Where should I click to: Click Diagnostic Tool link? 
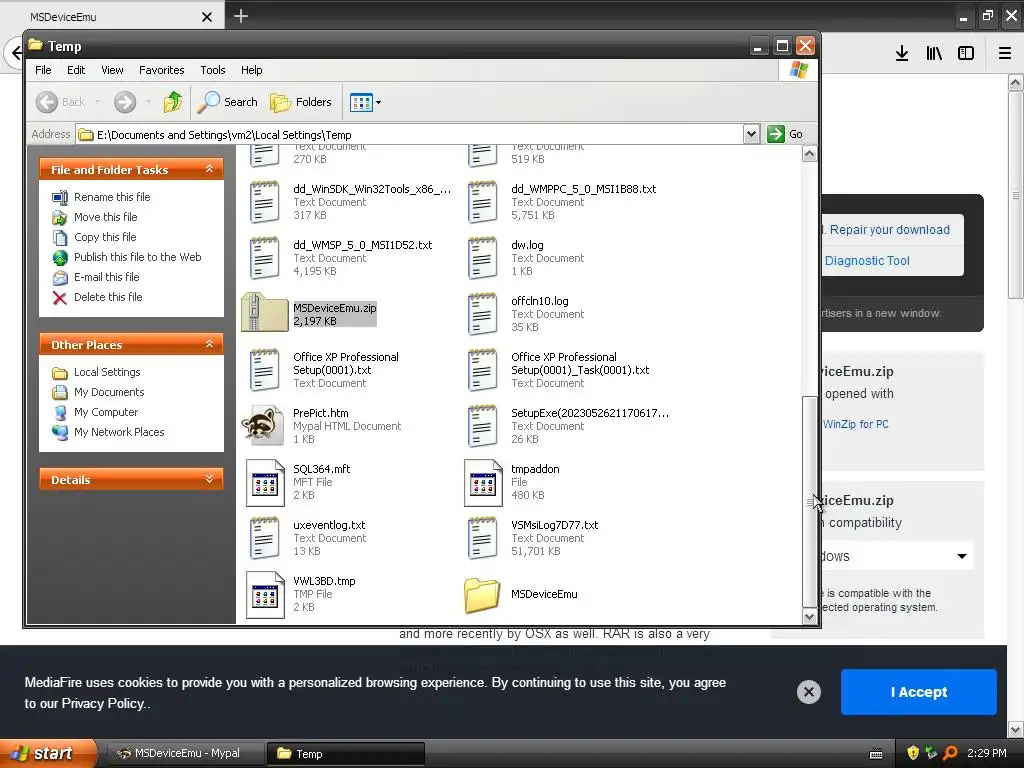point(867,261)
